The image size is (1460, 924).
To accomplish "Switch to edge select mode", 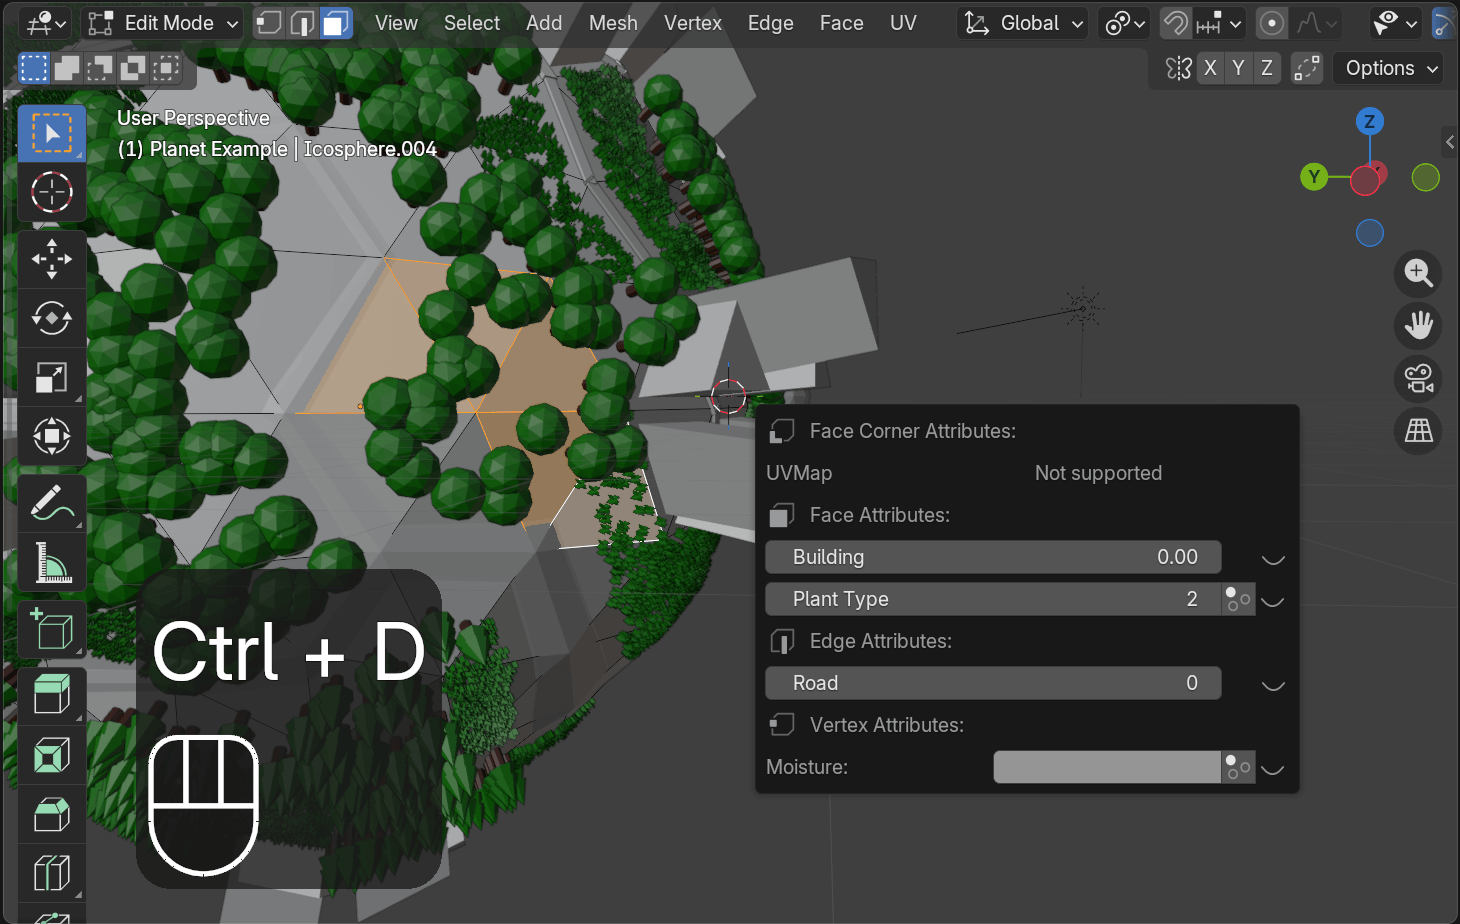I will click(302, 23).
